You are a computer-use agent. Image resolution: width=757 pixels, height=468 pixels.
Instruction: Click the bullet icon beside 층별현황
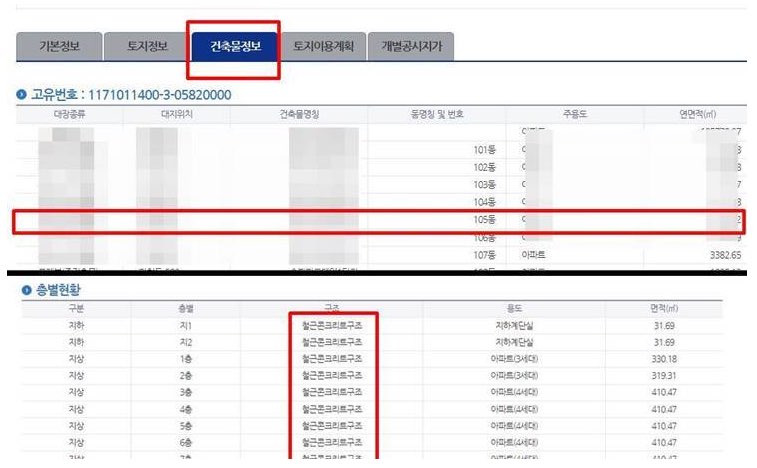tap(27, 290)
